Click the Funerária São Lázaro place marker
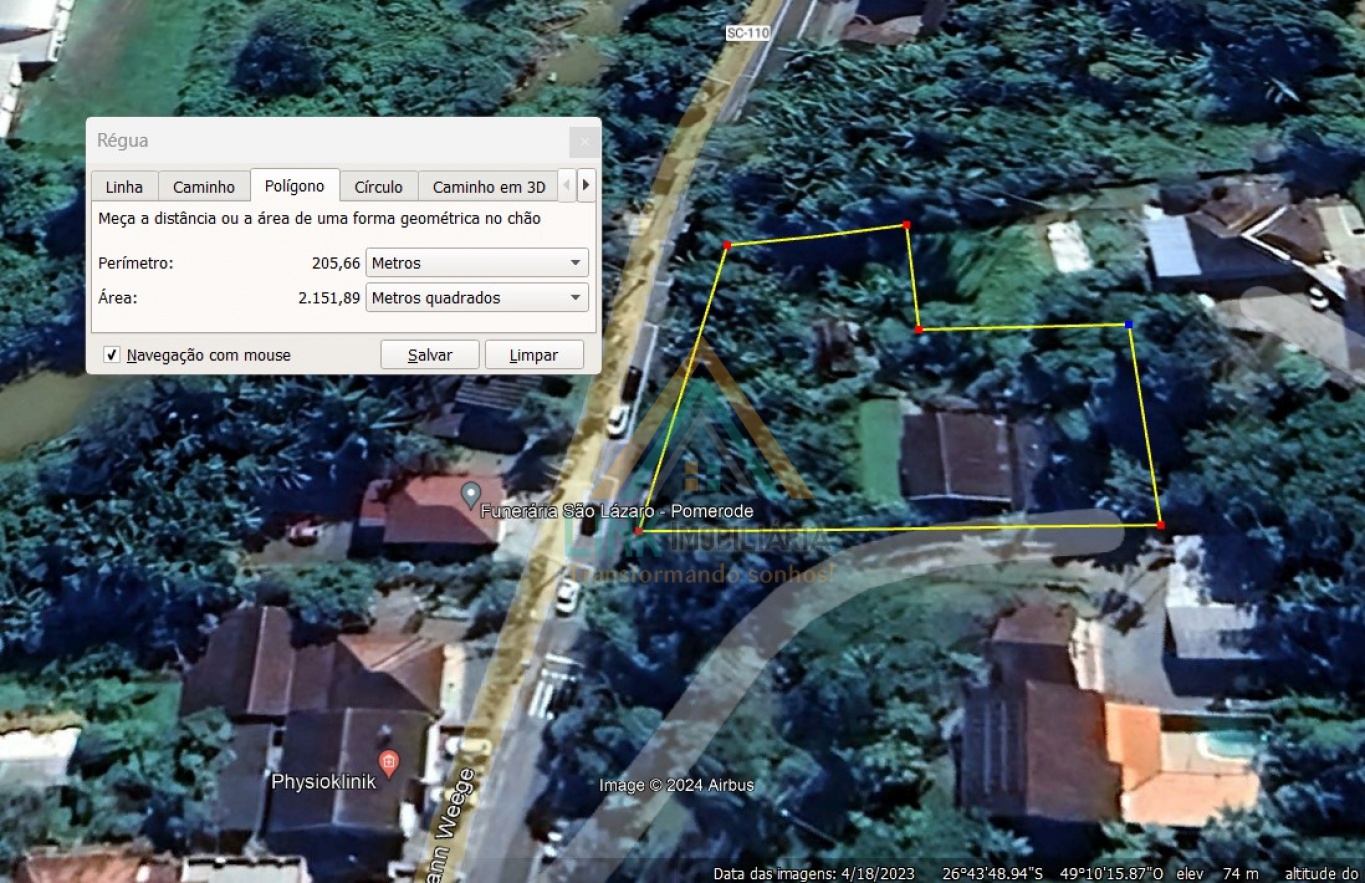 pos(470,494)
